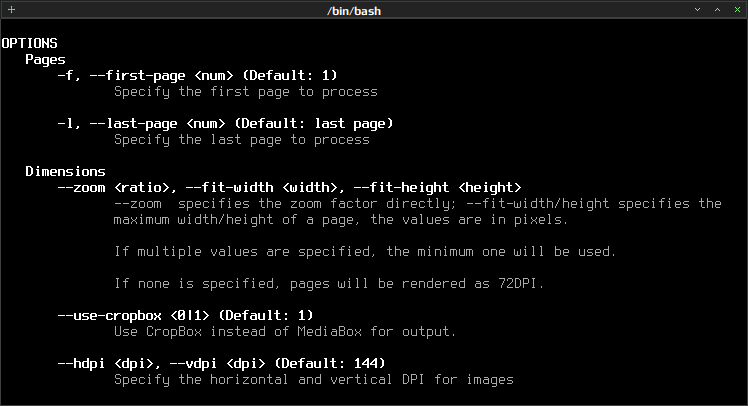Click 'If multiple values are specified' line
Viewport: 748px width, 406px height.
(365, 251)
